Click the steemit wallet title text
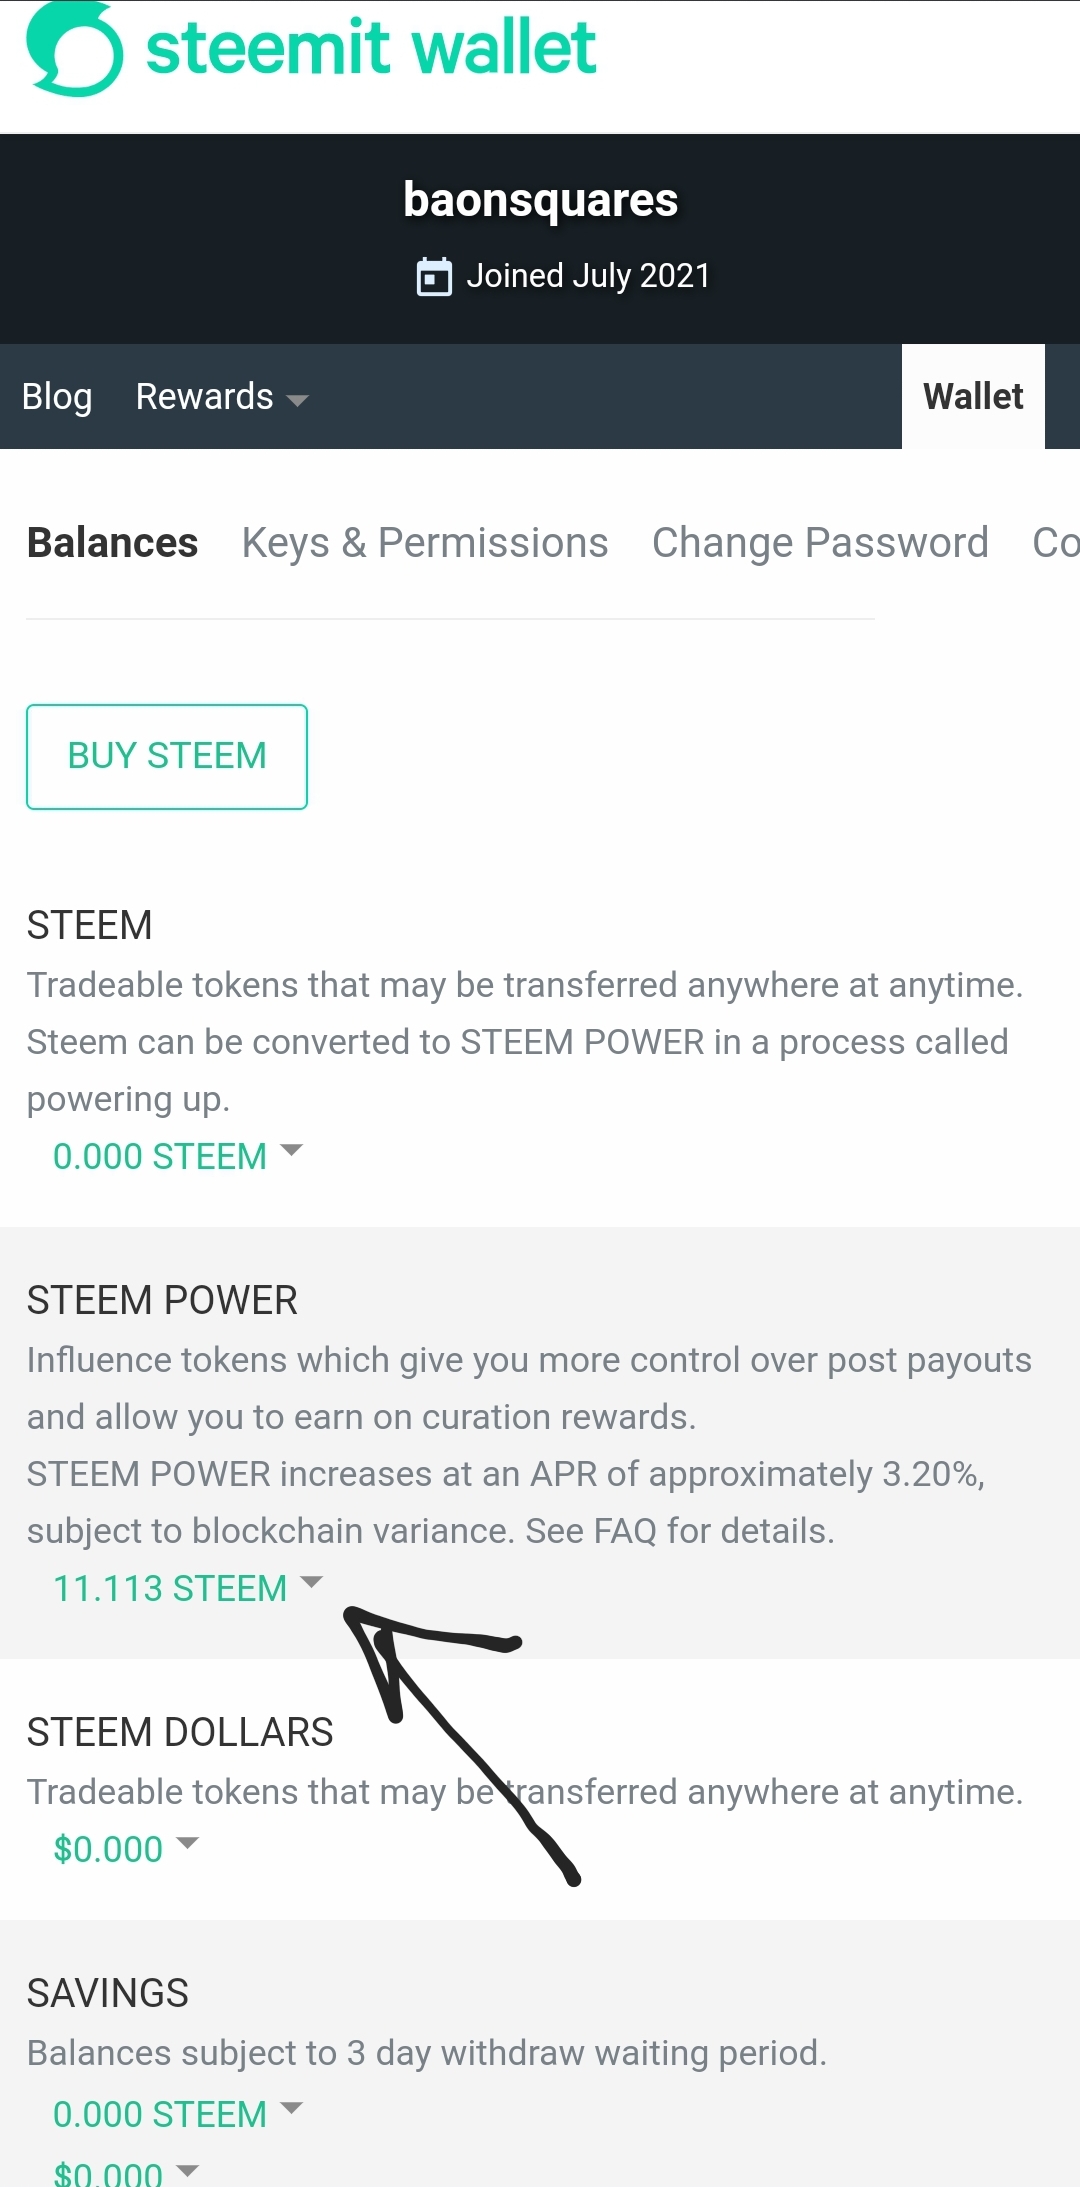 371,48
